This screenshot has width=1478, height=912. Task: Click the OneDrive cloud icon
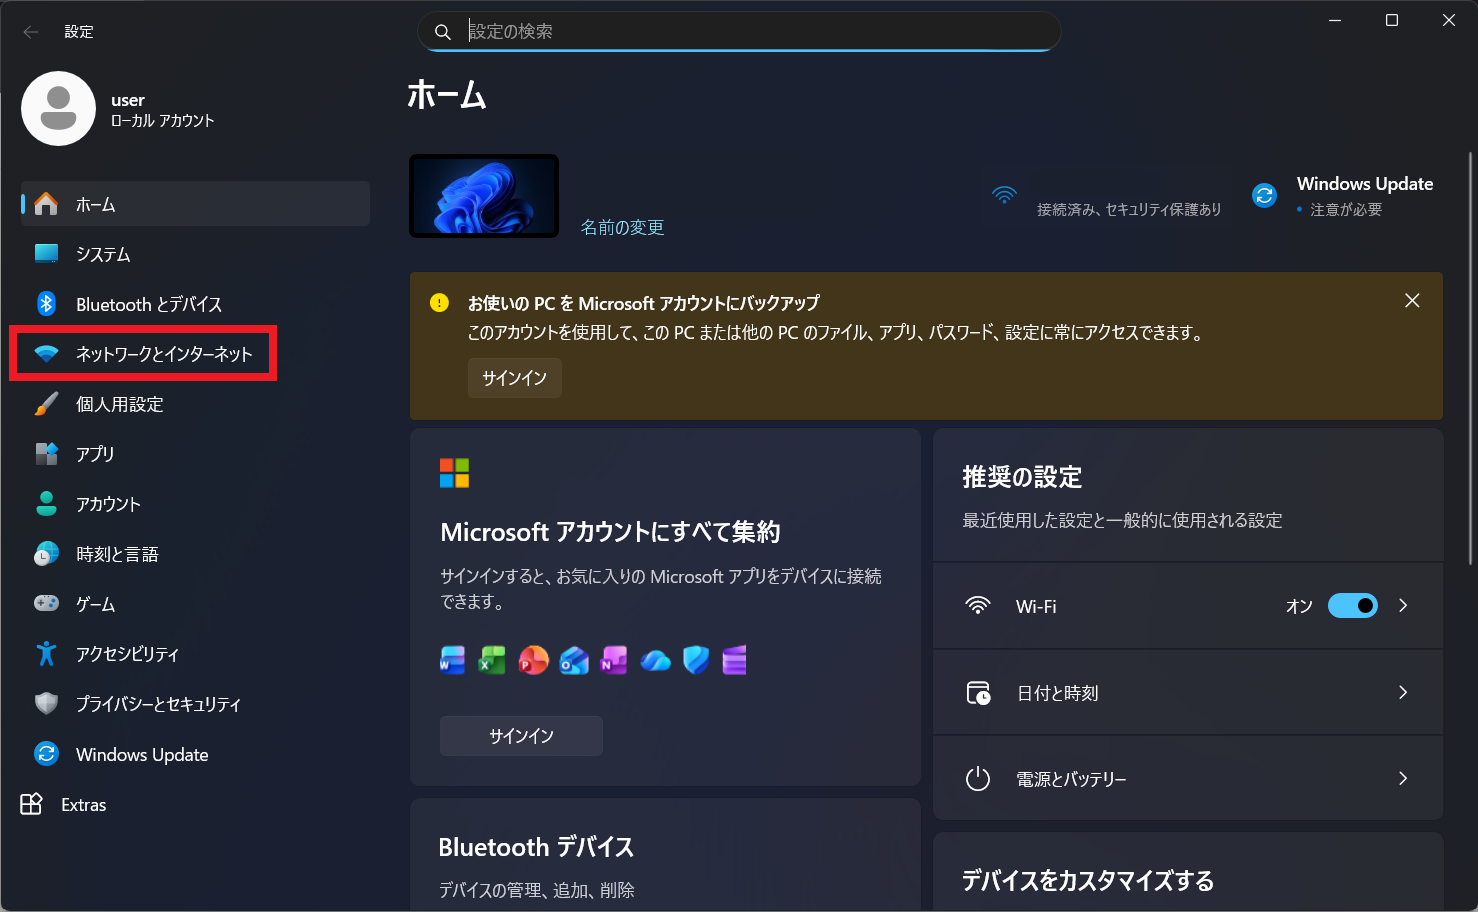pos(655,660)
